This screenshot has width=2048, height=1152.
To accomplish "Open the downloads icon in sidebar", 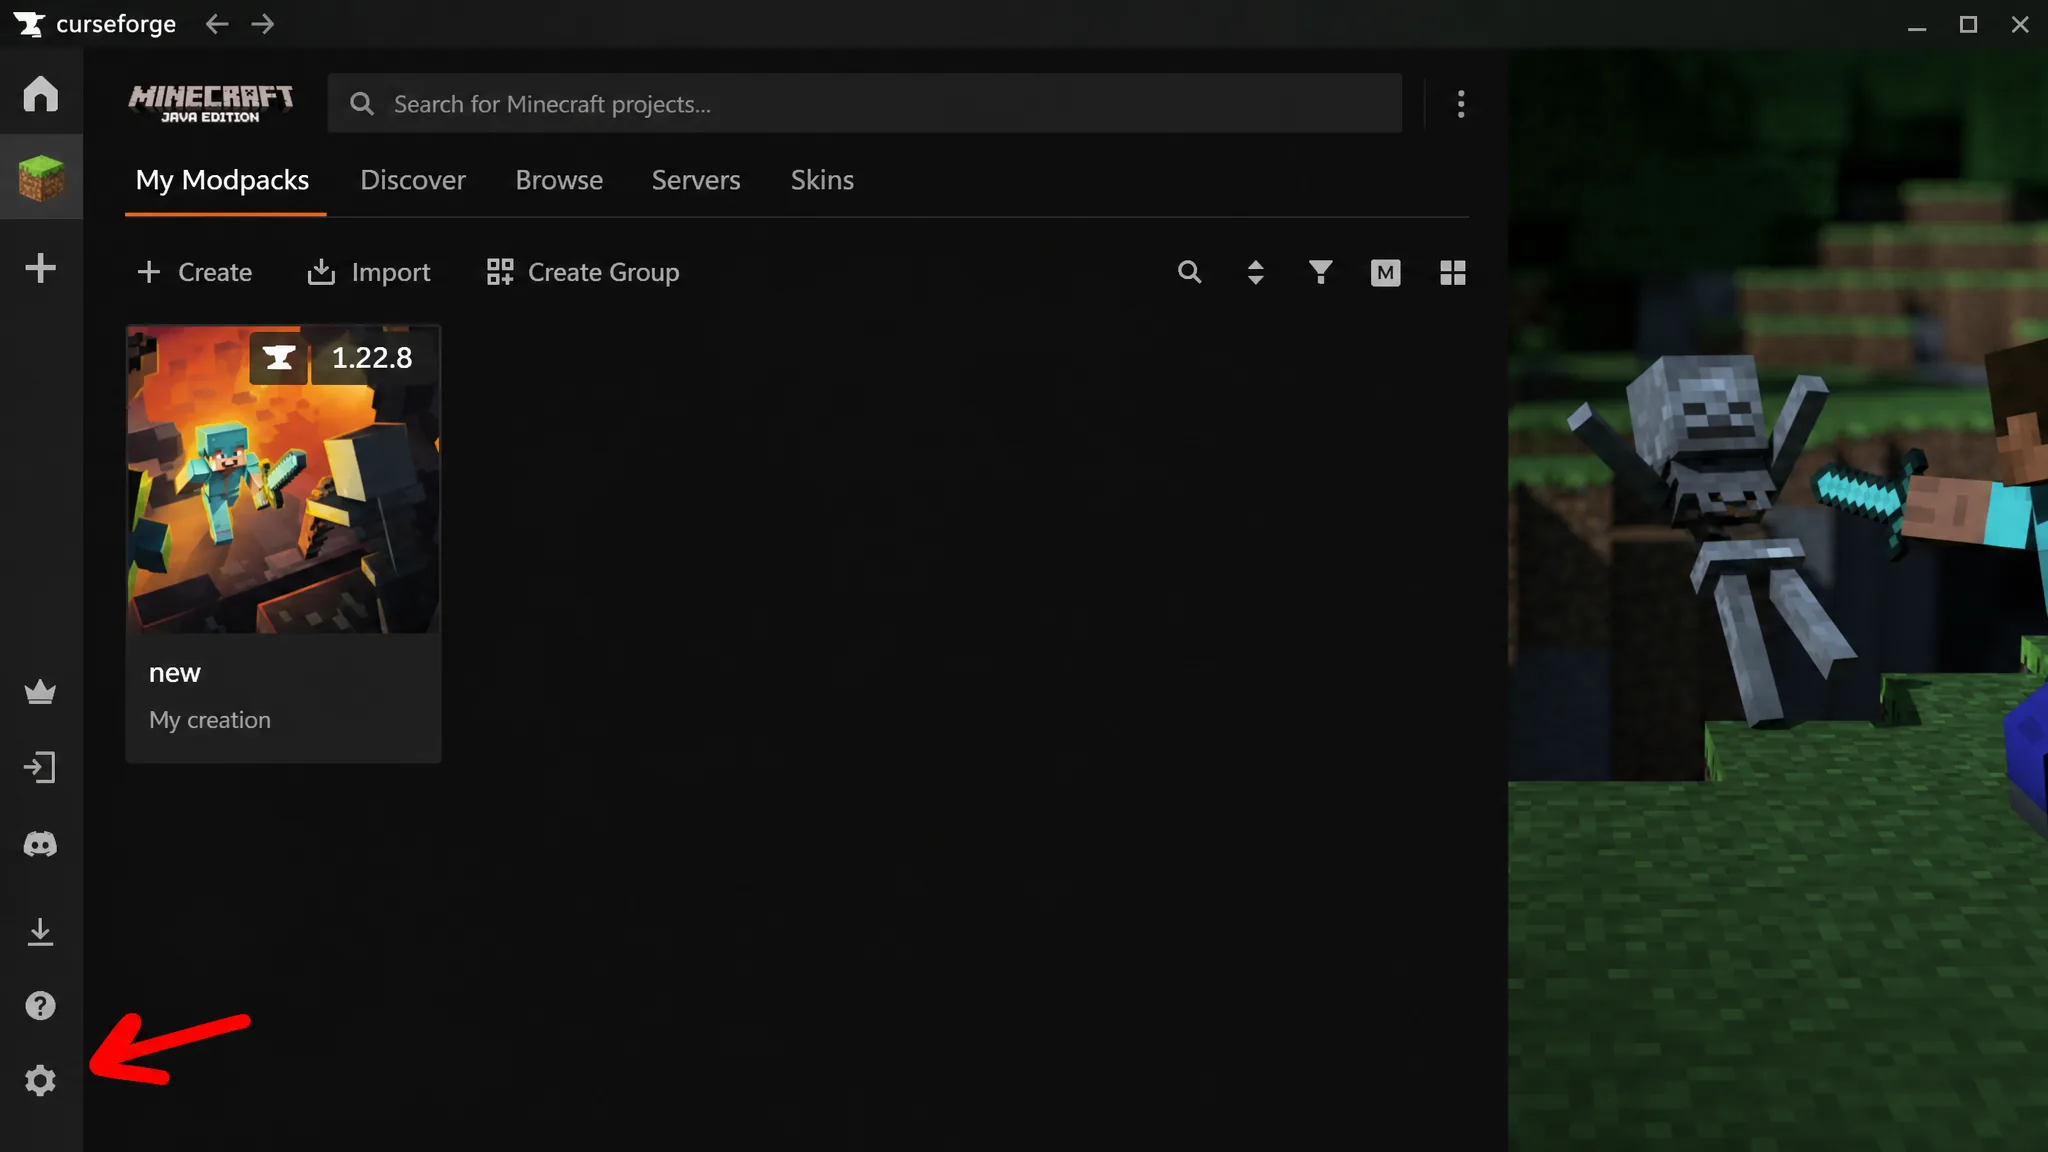I will [x=40, y=932].
